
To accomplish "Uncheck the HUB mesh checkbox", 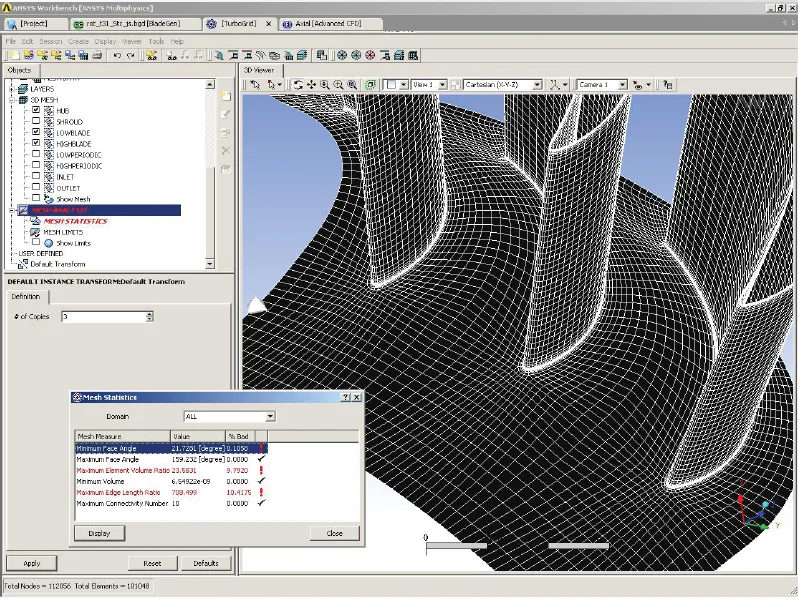I will pyautogui.click(x=37, y=110).
